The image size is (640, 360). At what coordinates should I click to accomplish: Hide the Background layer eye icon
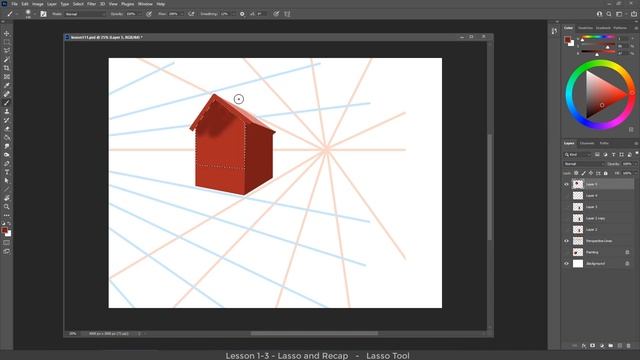[567, 264]
